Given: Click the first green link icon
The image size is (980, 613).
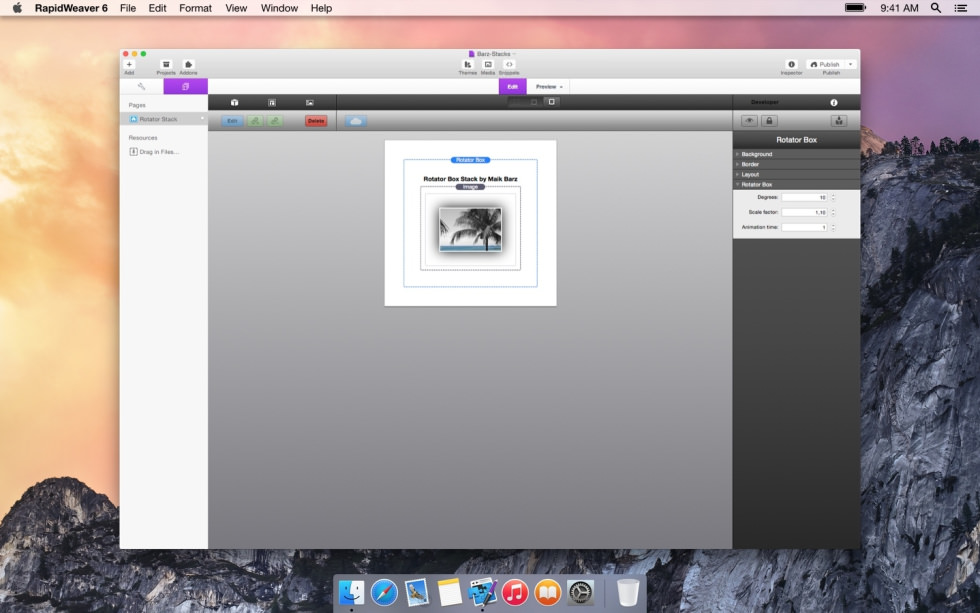Looking at the screenshot, I should click(255, 121).
